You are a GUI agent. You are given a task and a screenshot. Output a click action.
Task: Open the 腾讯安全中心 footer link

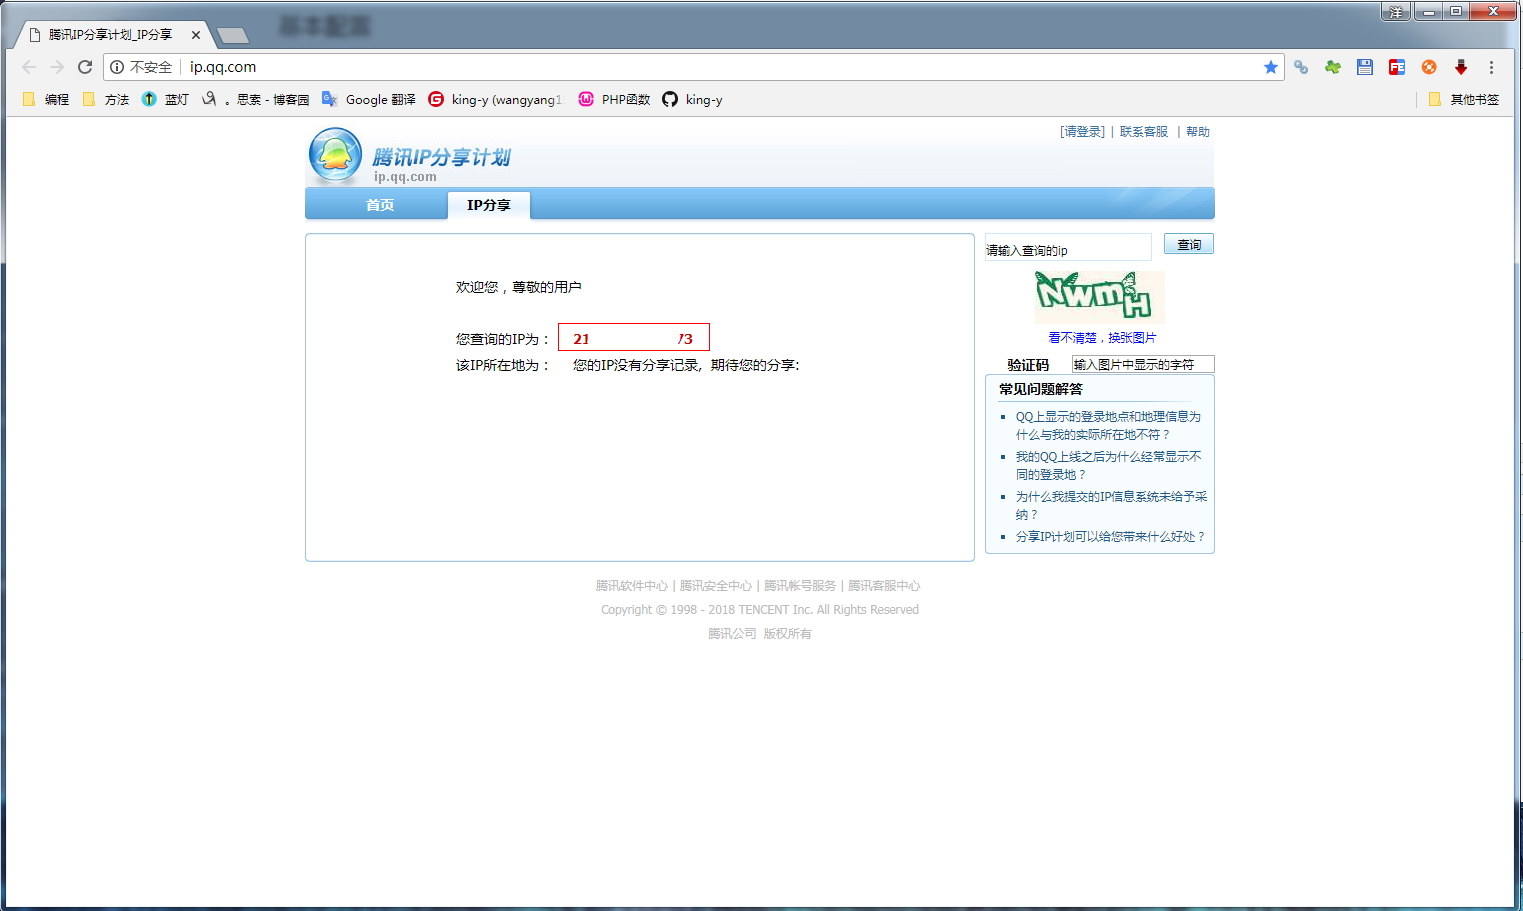point(715,585)
